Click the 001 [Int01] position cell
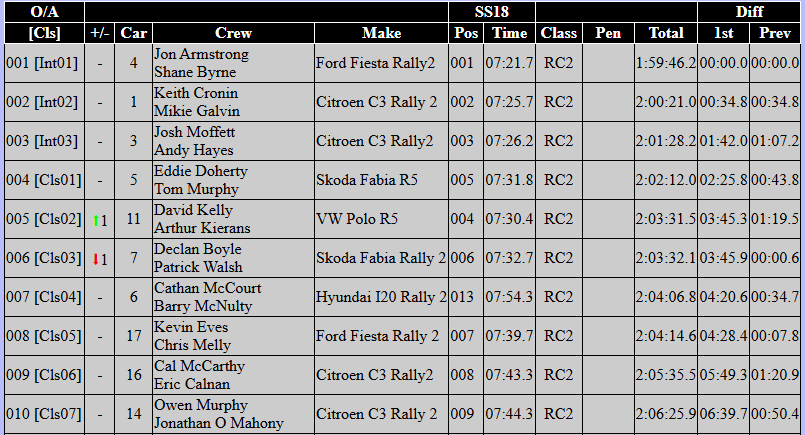This screenshot has height=435, width=805. click(43, 63)
